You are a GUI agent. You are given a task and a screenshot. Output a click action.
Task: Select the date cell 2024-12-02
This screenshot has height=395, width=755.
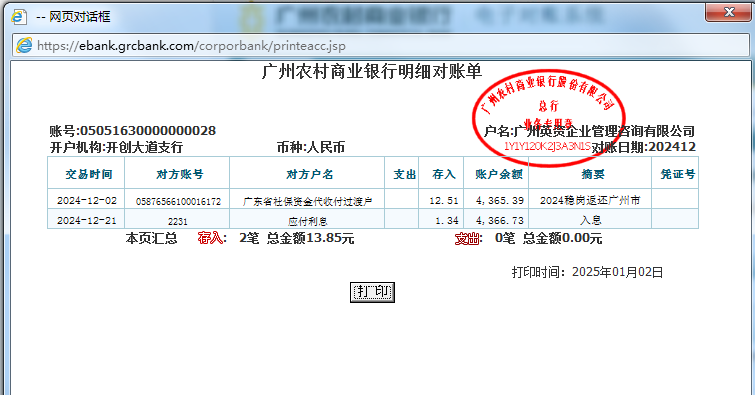pos(87,200)
